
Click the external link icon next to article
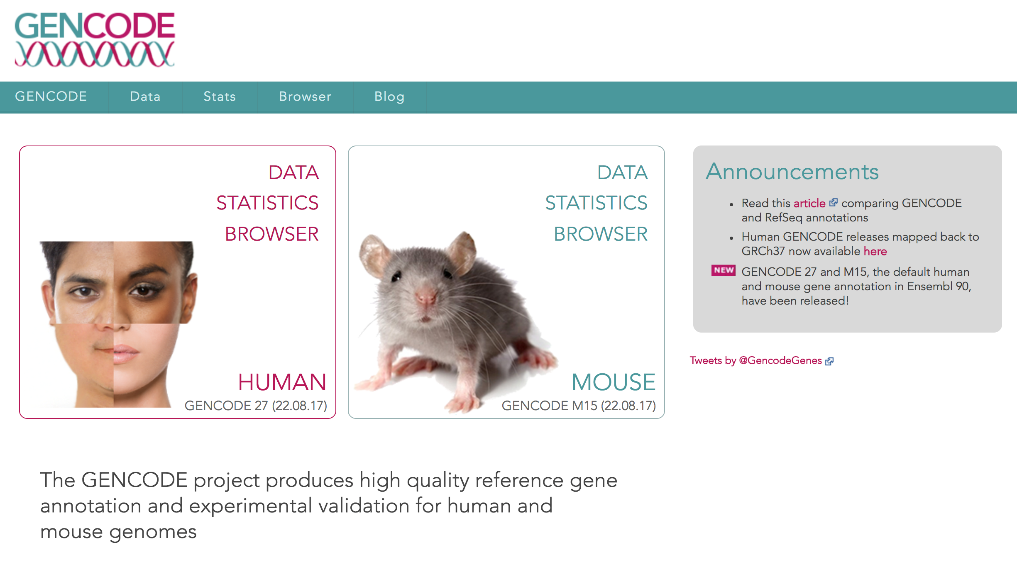(x=833, y=203)
